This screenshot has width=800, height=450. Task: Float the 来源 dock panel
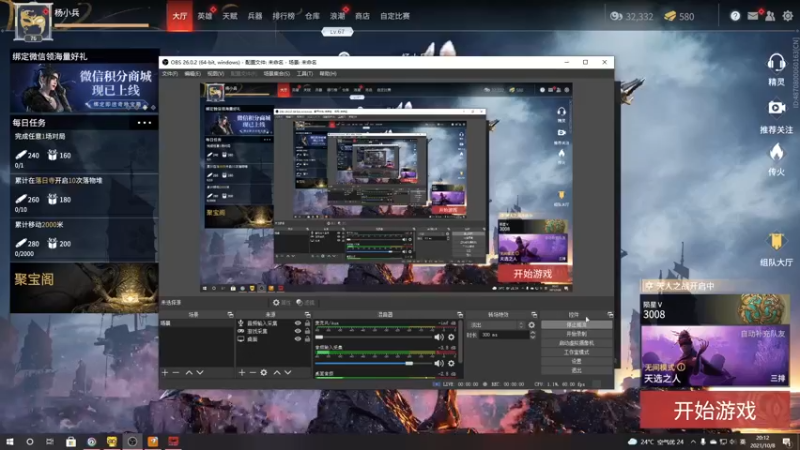[307, 315]
